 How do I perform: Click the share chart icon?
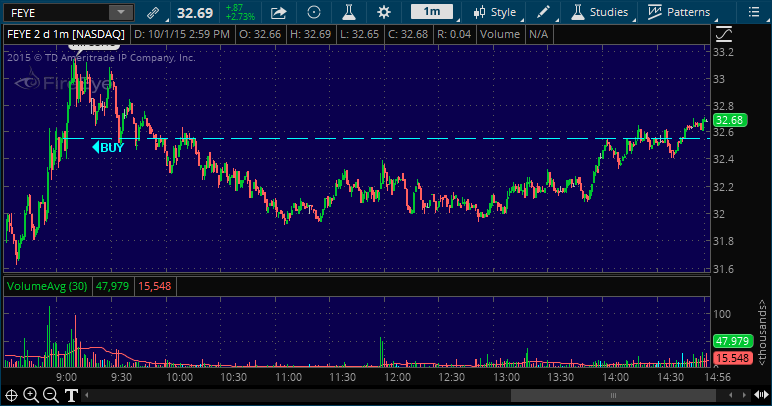(279, 13)
